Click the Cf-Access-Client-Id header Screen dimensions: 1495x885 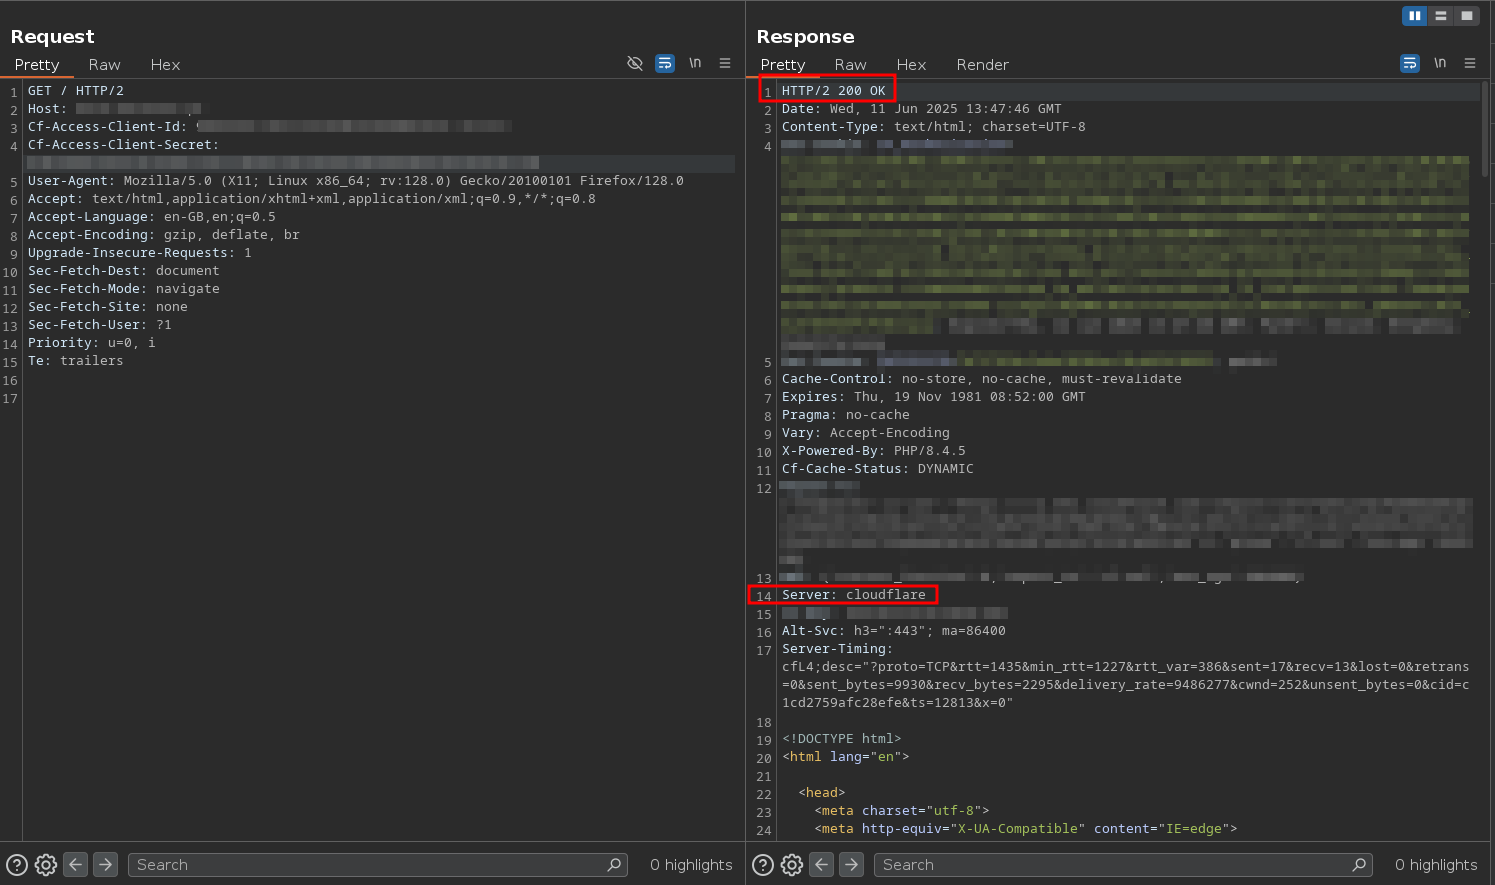point(270,127)
